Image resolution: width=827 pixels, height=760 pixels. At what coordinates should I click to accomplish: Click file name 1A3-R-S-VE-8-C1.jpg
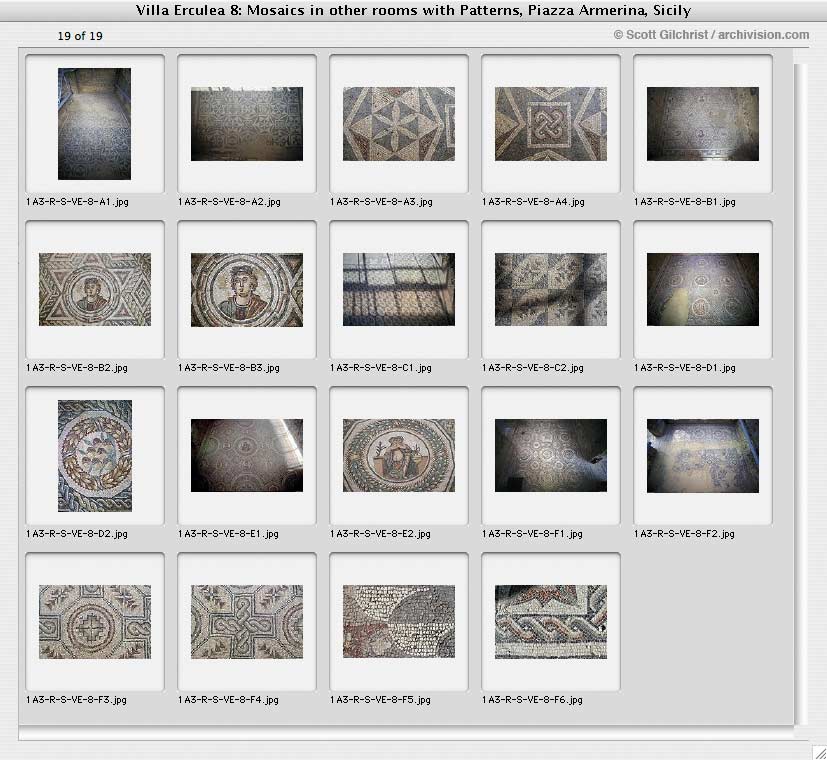[x=380, y=368]
